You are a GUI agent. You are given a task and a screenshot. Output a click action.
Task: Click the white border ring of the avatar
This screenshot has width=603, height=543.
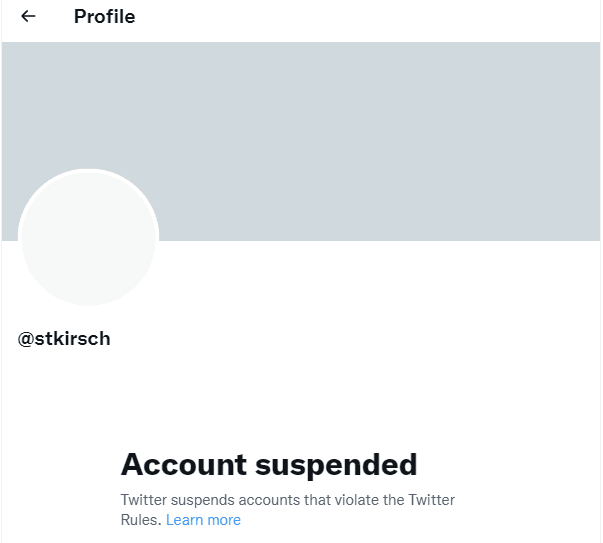88,171
